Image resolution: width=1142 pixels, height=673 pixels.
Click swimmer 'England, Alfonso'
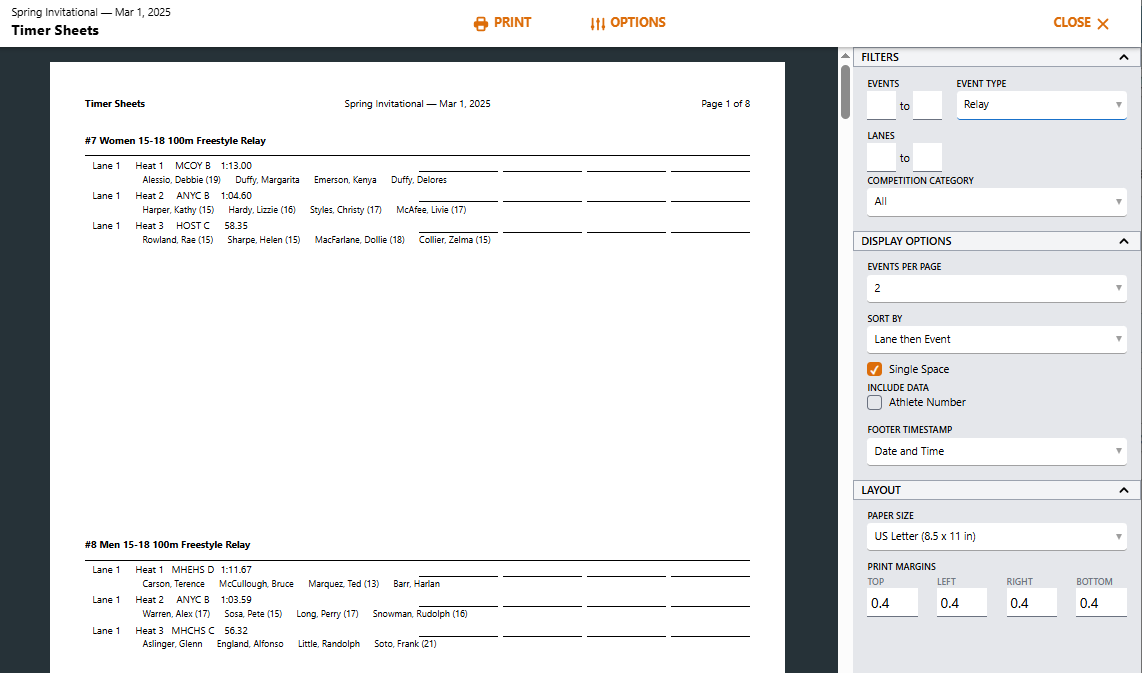coord(250,644)
